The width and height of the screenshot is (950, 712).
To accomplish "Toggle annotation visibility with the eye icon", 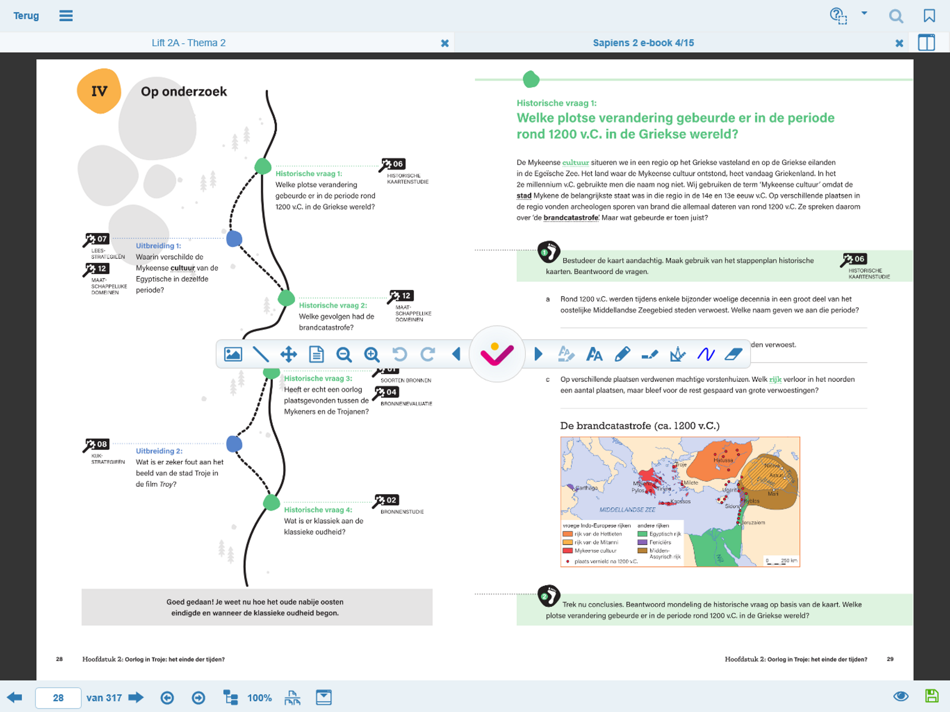I will click(901, 696).
